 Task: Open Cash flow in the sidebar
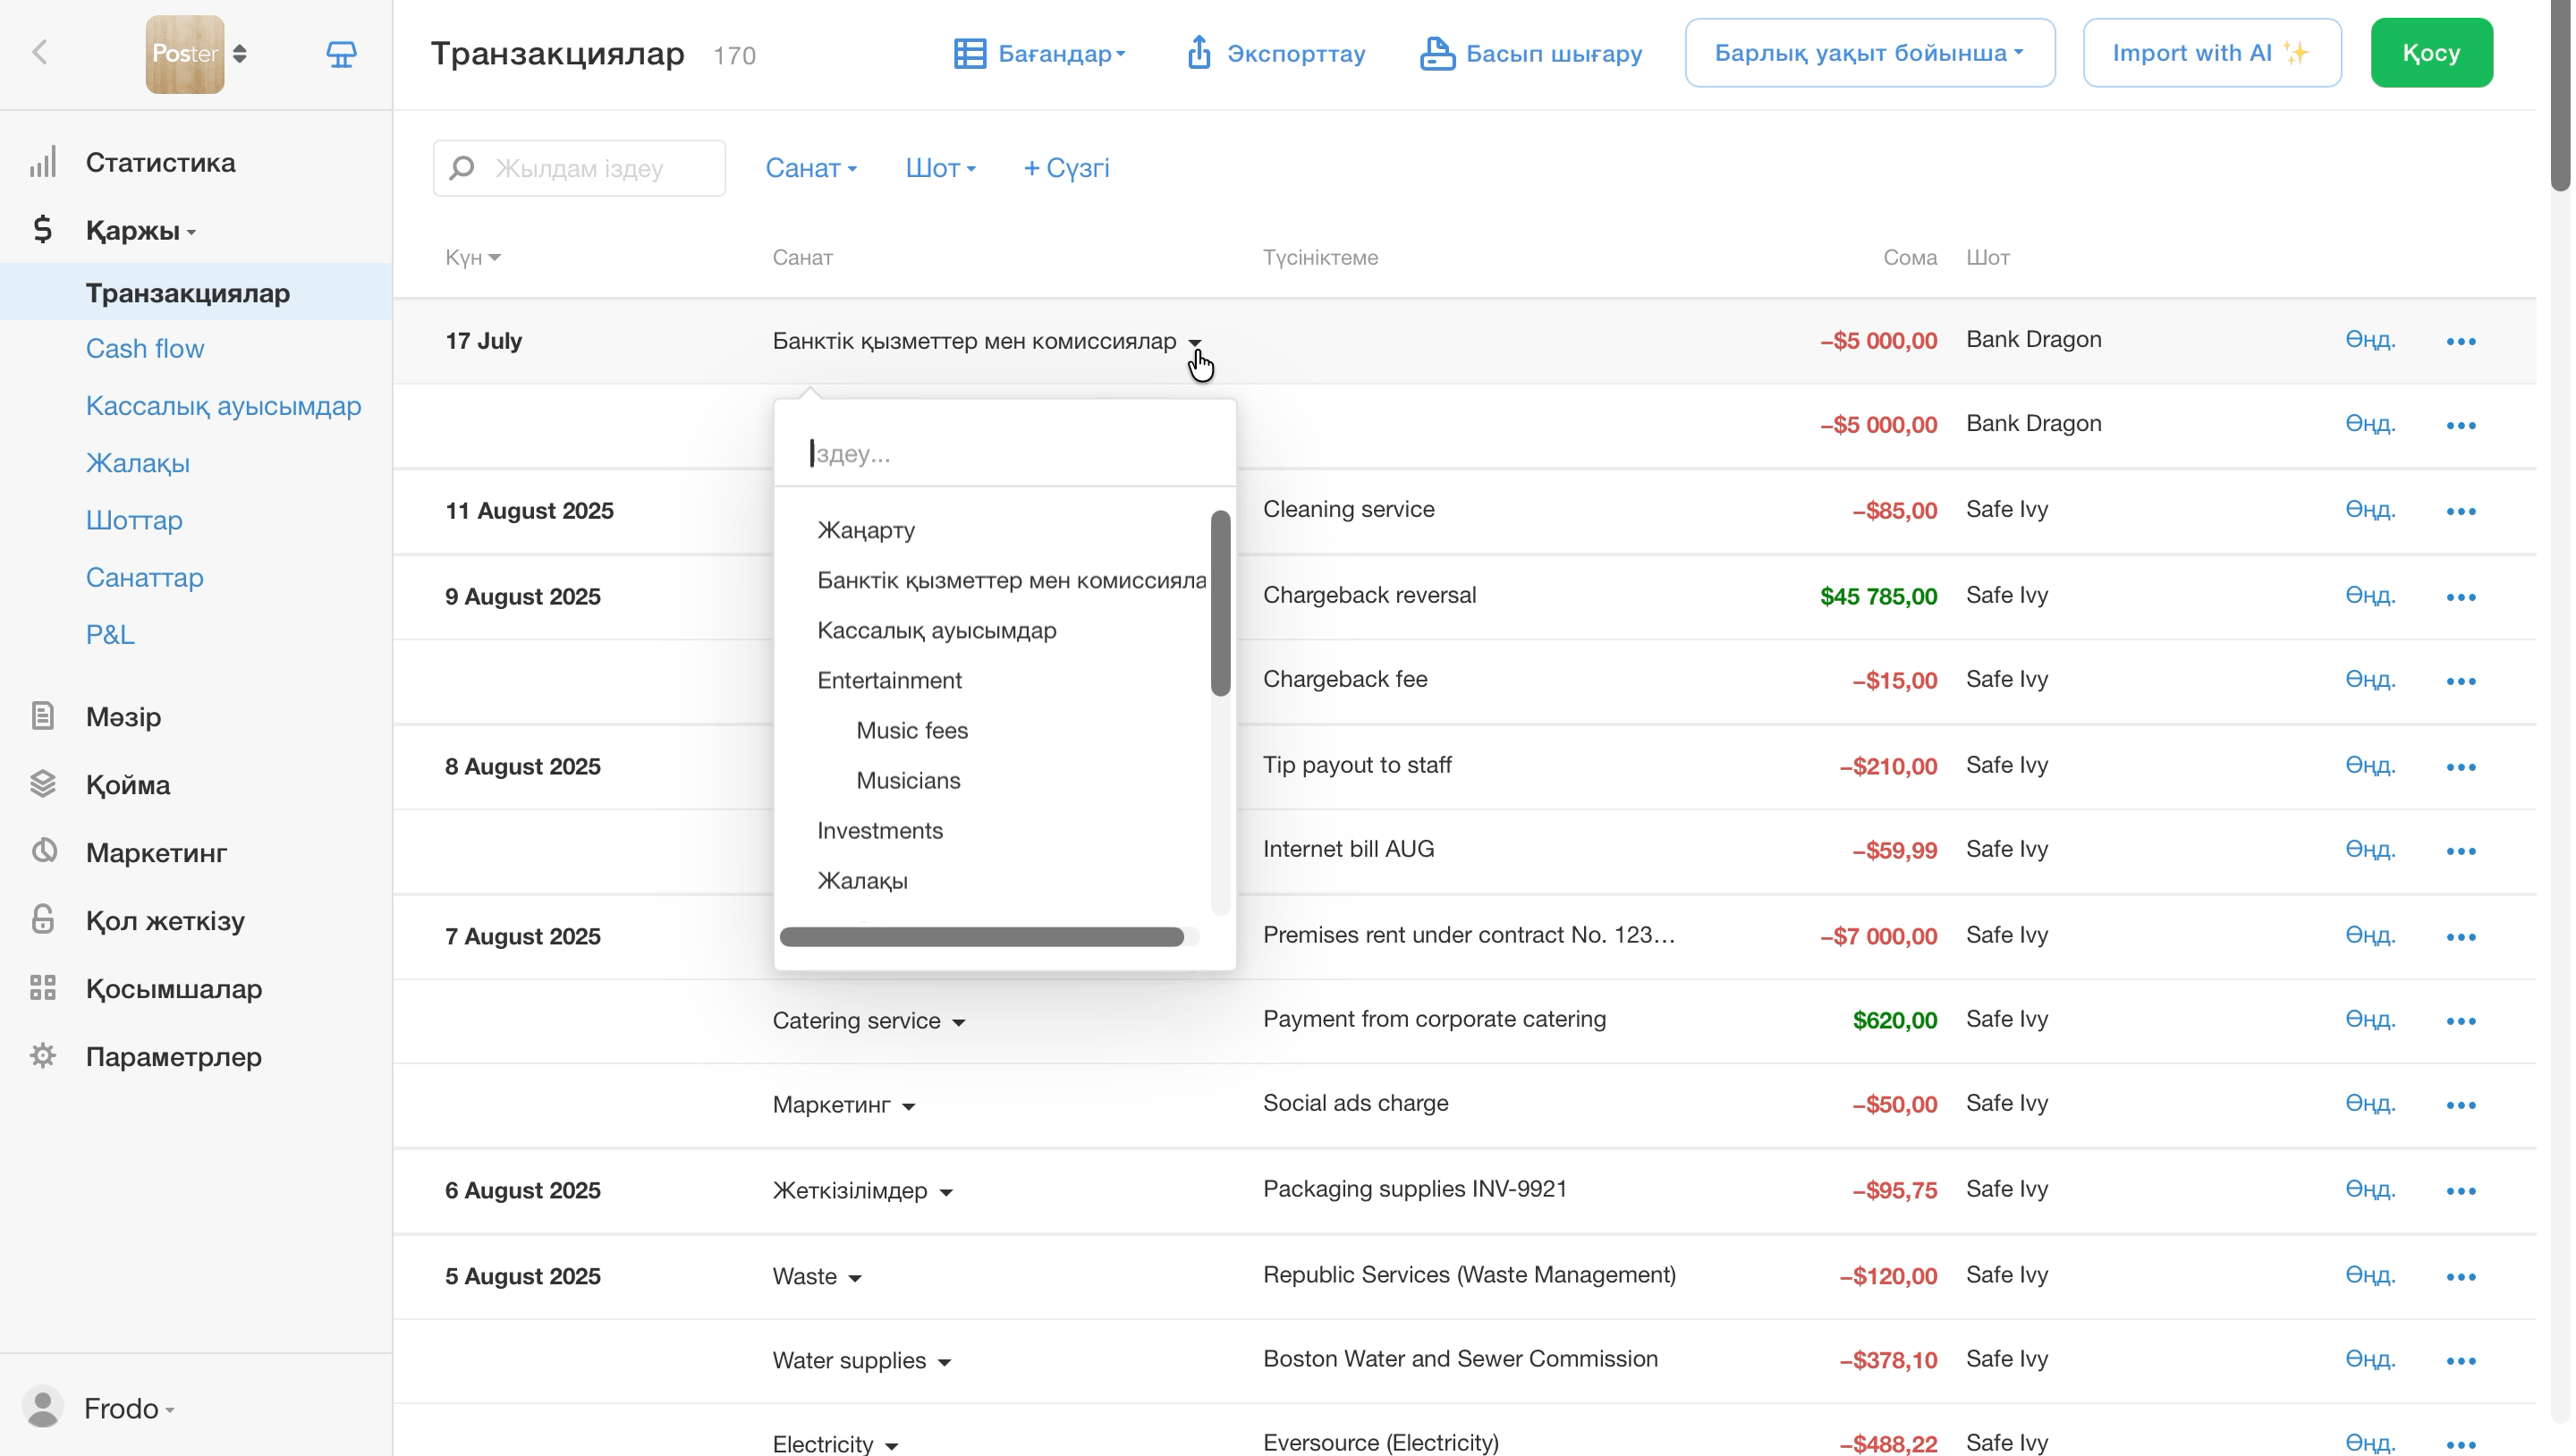tap(145, 348)
